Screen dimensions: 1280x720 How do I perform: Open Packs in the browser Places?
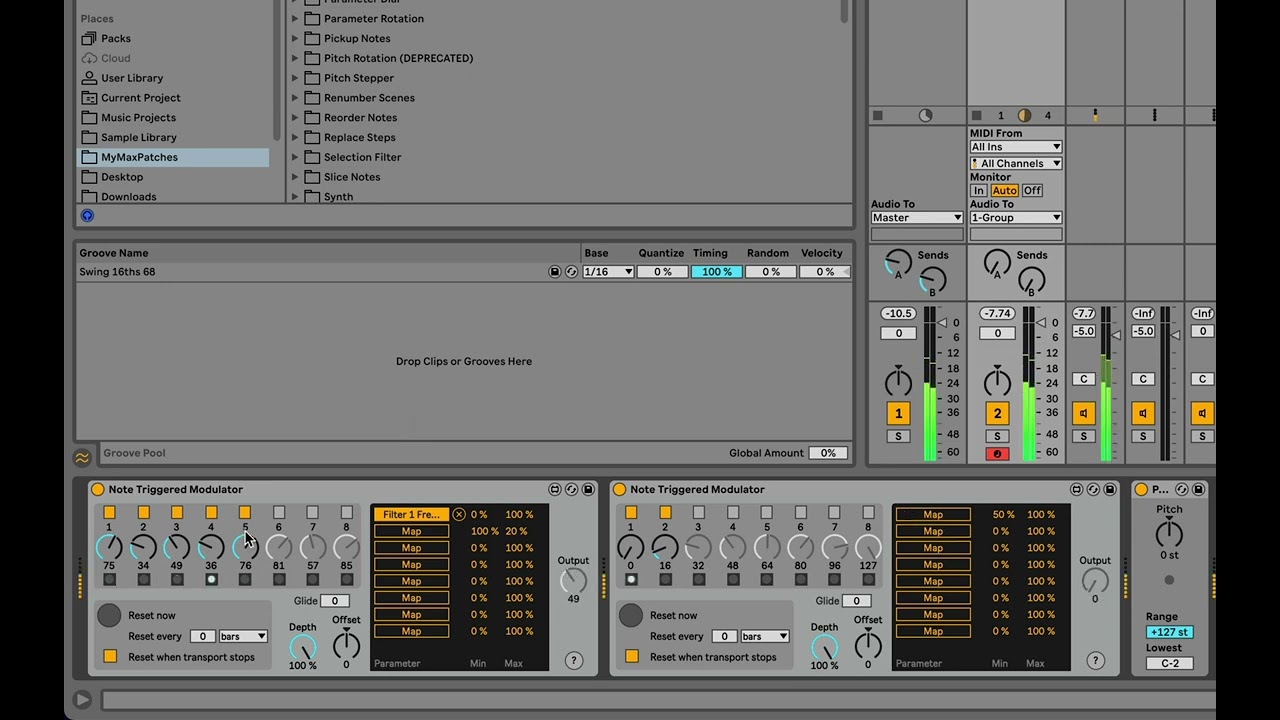[x=115, y=38]
